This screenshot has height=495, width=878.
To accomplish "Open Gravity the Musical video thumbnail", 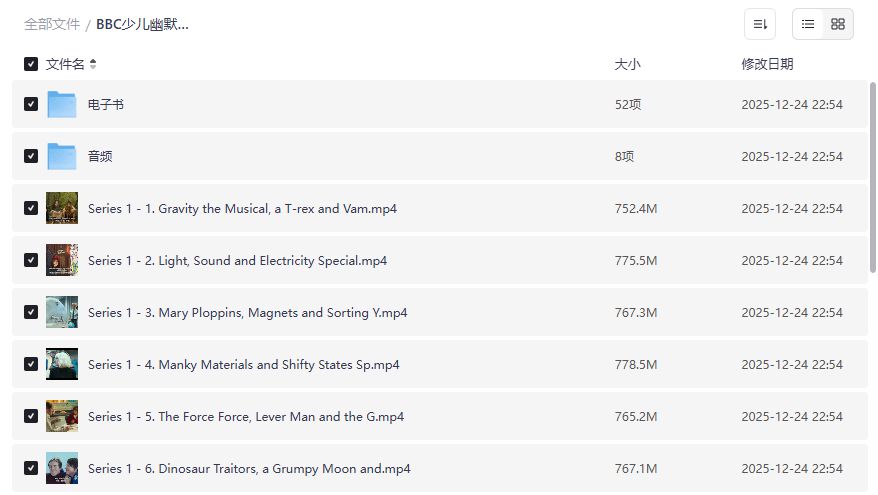I will tap(62, 208).
